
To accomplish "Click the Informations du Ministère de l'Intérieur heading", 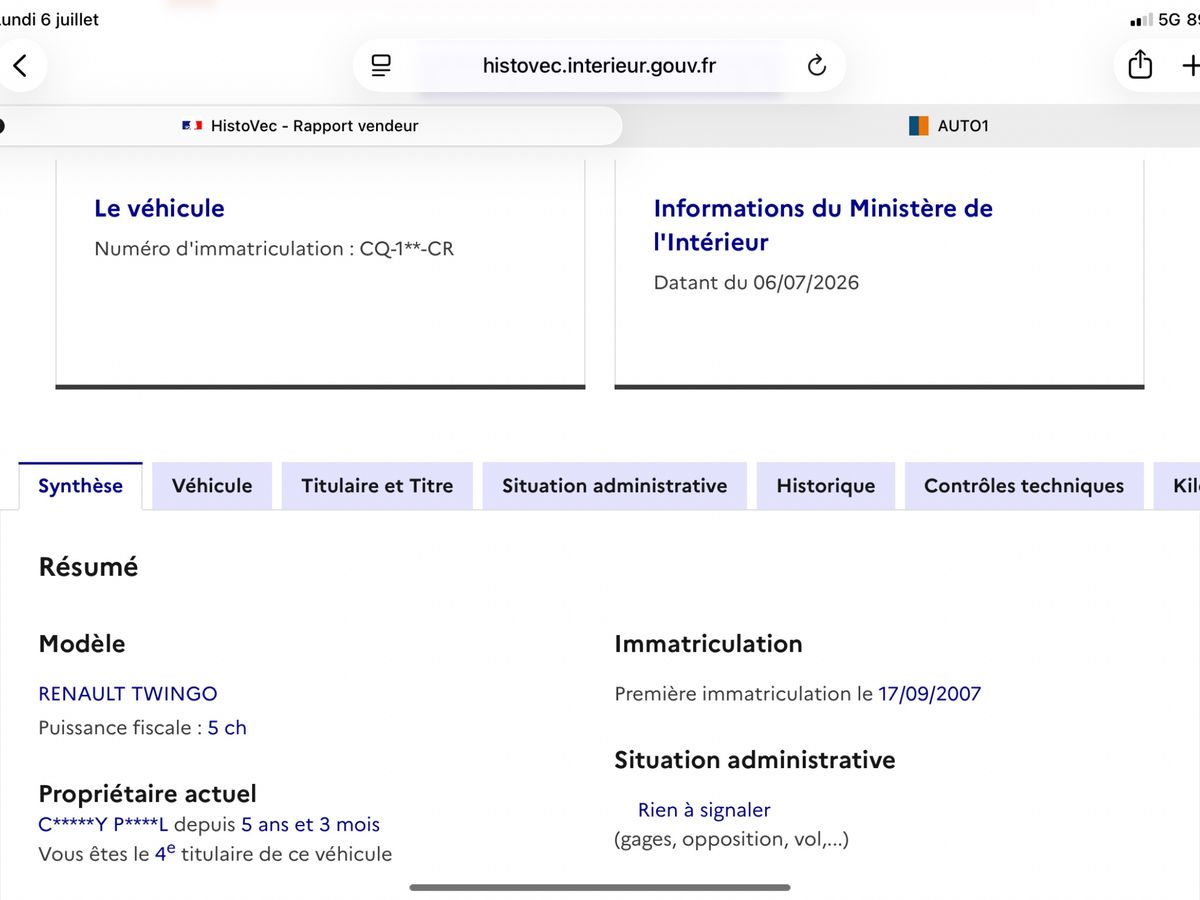I will click(x=823, y=225).
